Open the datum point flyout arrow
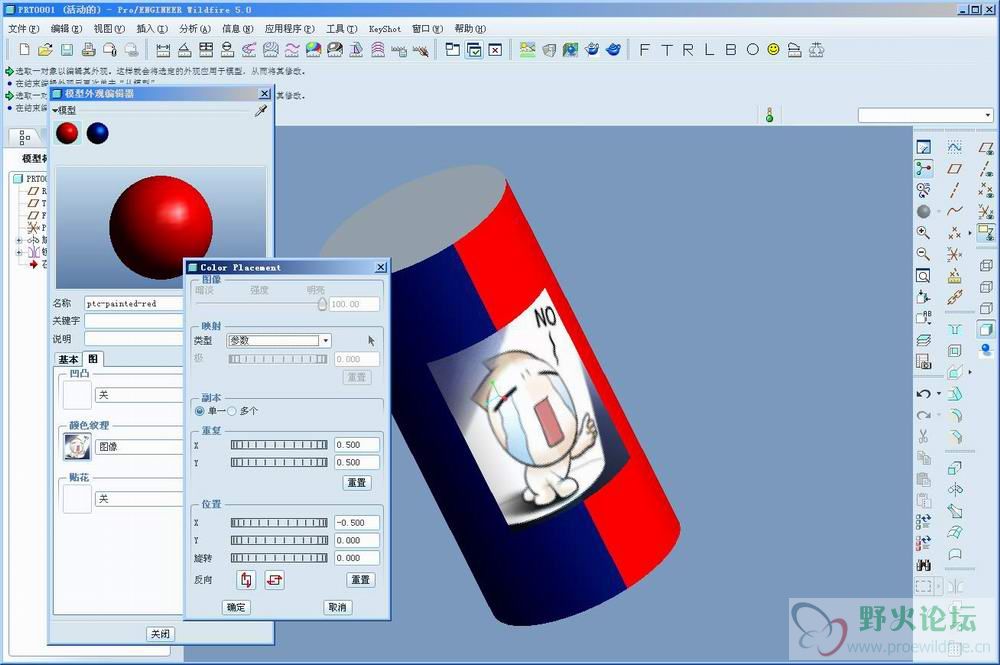Image resolution: width=1000 pixels, height=665 pixels. pos(970,233)
